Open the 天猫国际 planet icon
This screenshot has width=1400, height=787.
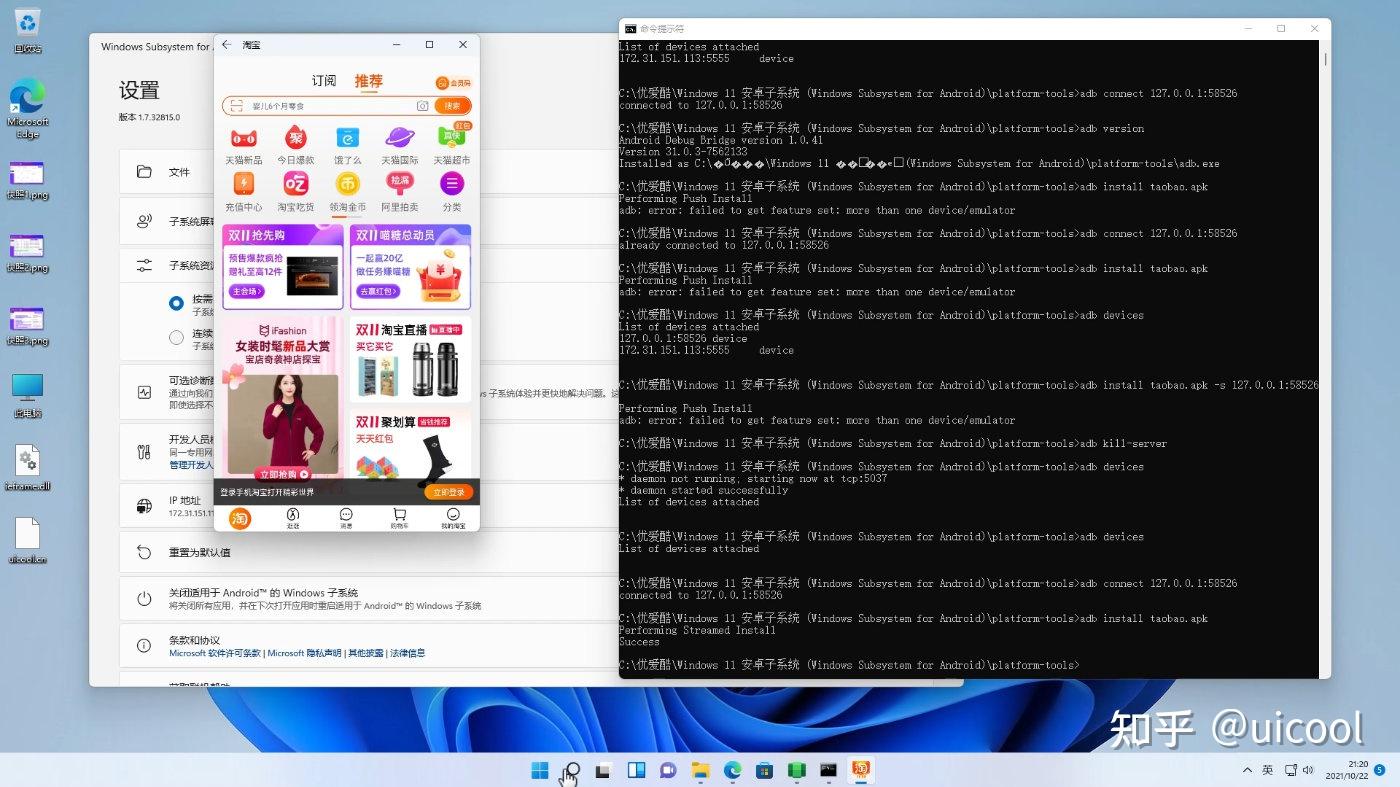tap(400, 138)
